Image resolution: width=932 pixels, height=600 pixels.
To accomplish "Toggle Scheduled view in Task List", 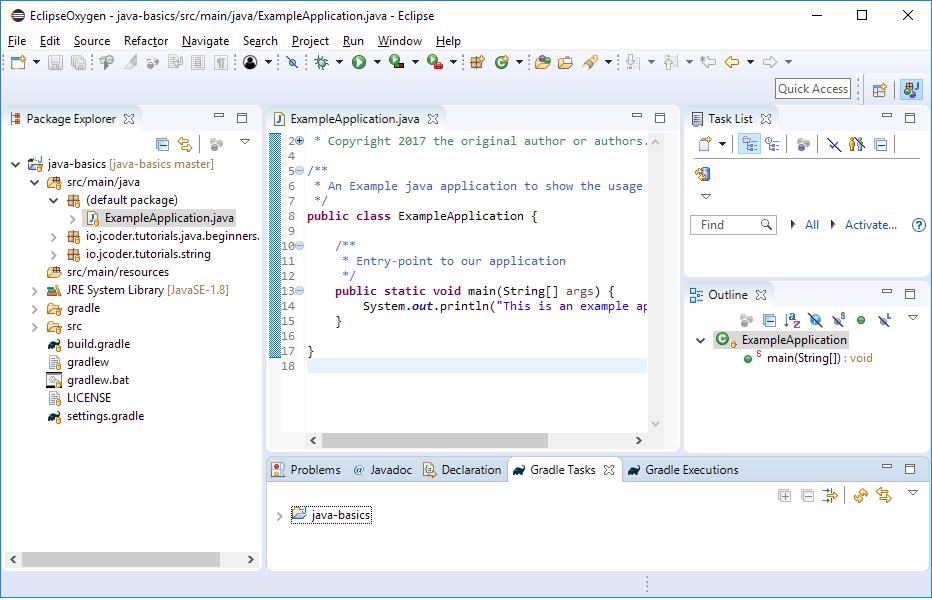I will tap(772, 144).
